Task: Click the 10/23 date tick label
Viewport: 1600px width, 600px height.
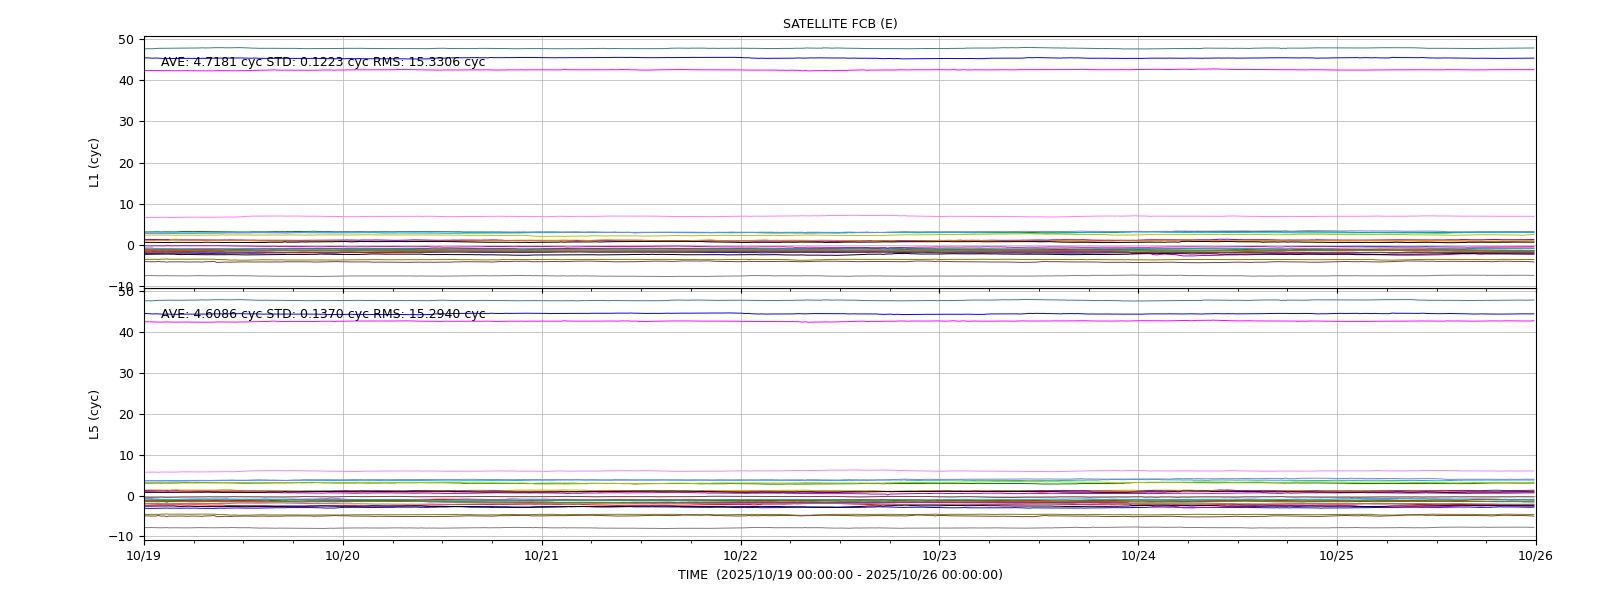Action: pos(939,556)
